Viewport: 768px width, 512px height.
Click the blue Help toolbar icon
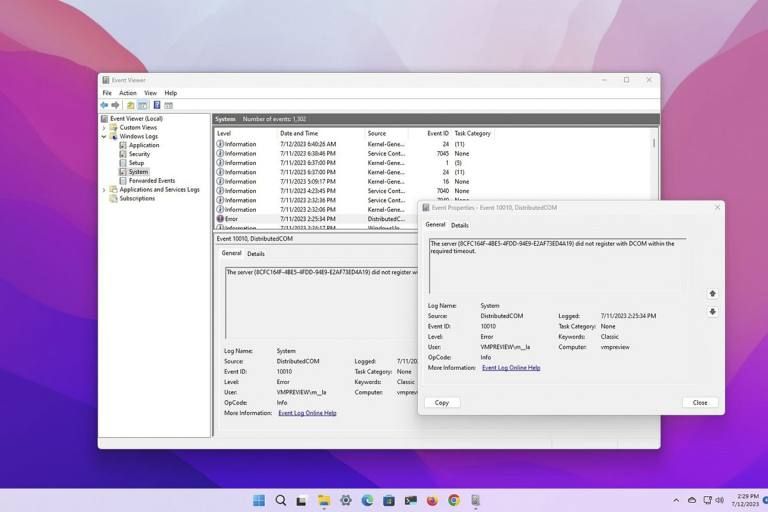157,105
